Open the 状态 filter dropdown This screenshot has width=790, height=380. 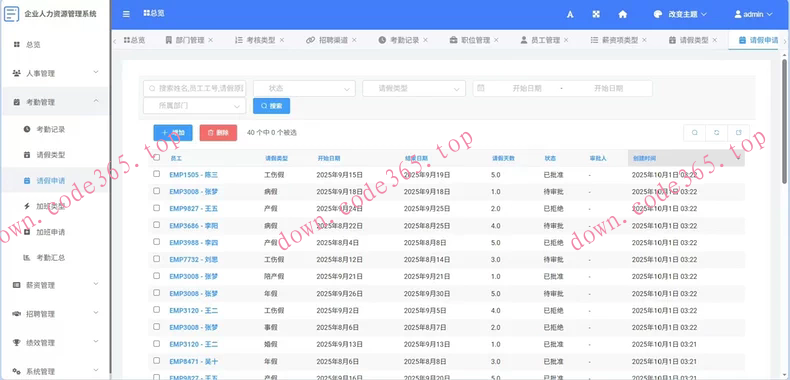pos(304,88)
